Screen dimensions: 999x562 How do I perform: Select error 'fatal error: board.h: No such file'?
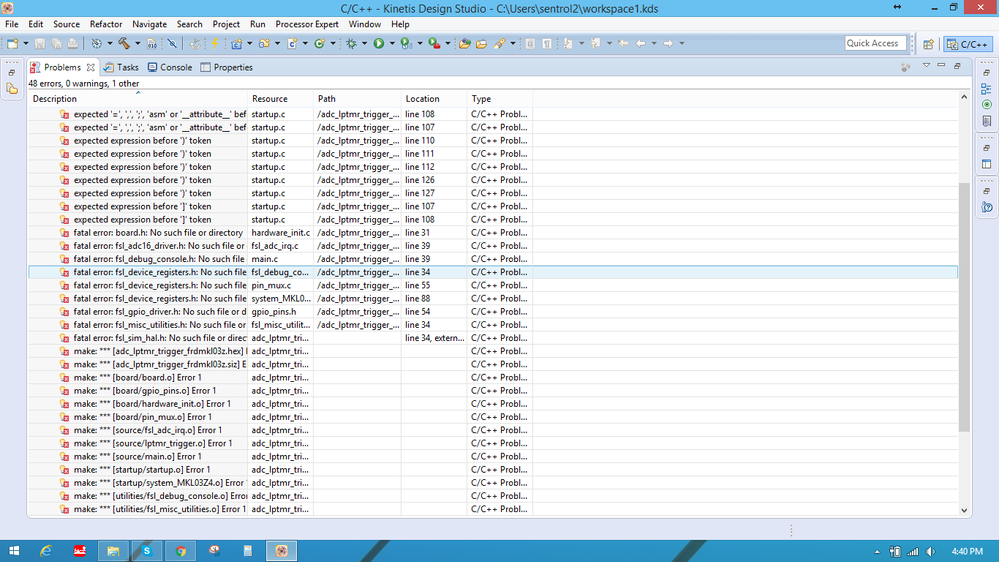492,233
